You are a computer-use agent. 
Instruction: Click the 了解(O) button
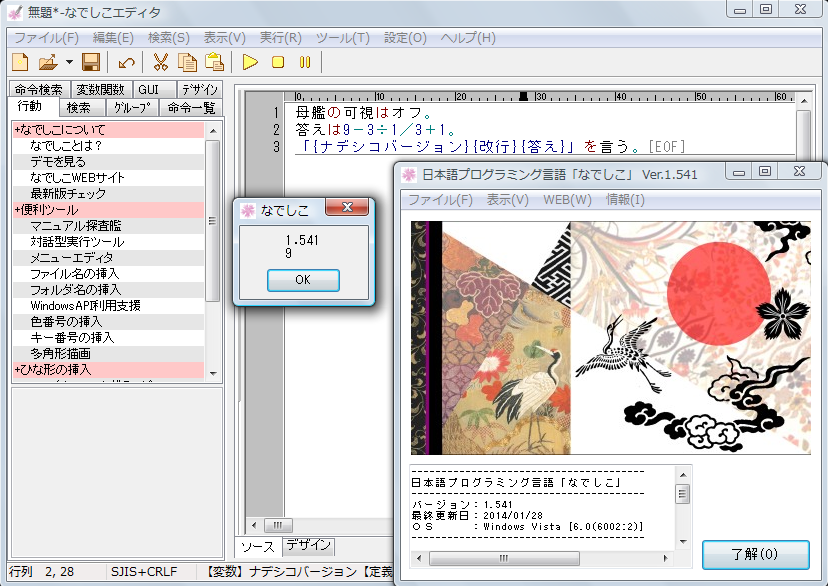pos(755,553)
